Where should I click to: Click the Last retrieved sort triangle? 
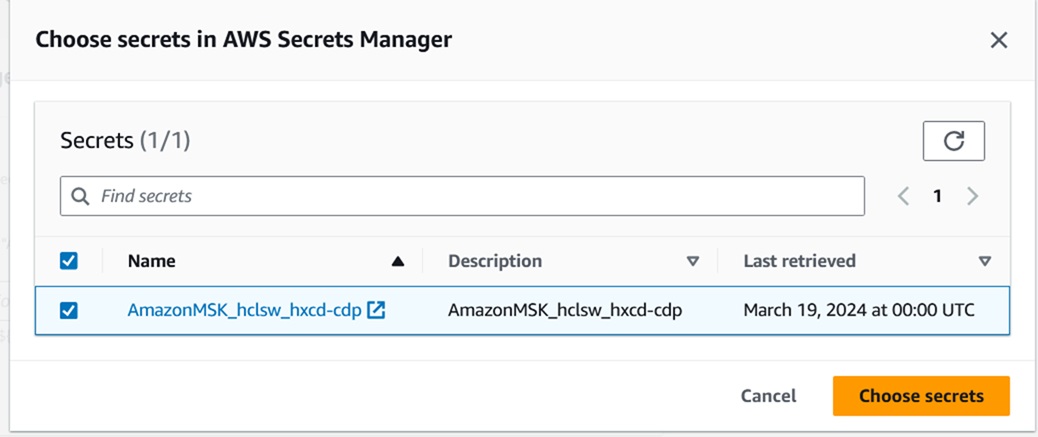click(985, 261)
